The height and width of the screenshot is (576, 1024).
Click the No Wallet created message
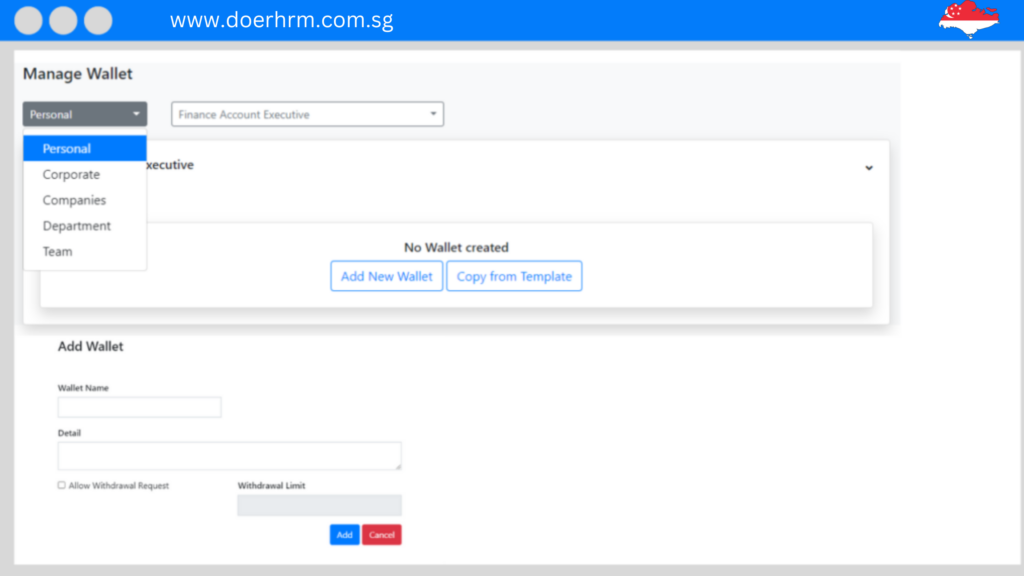click(456, 248)
